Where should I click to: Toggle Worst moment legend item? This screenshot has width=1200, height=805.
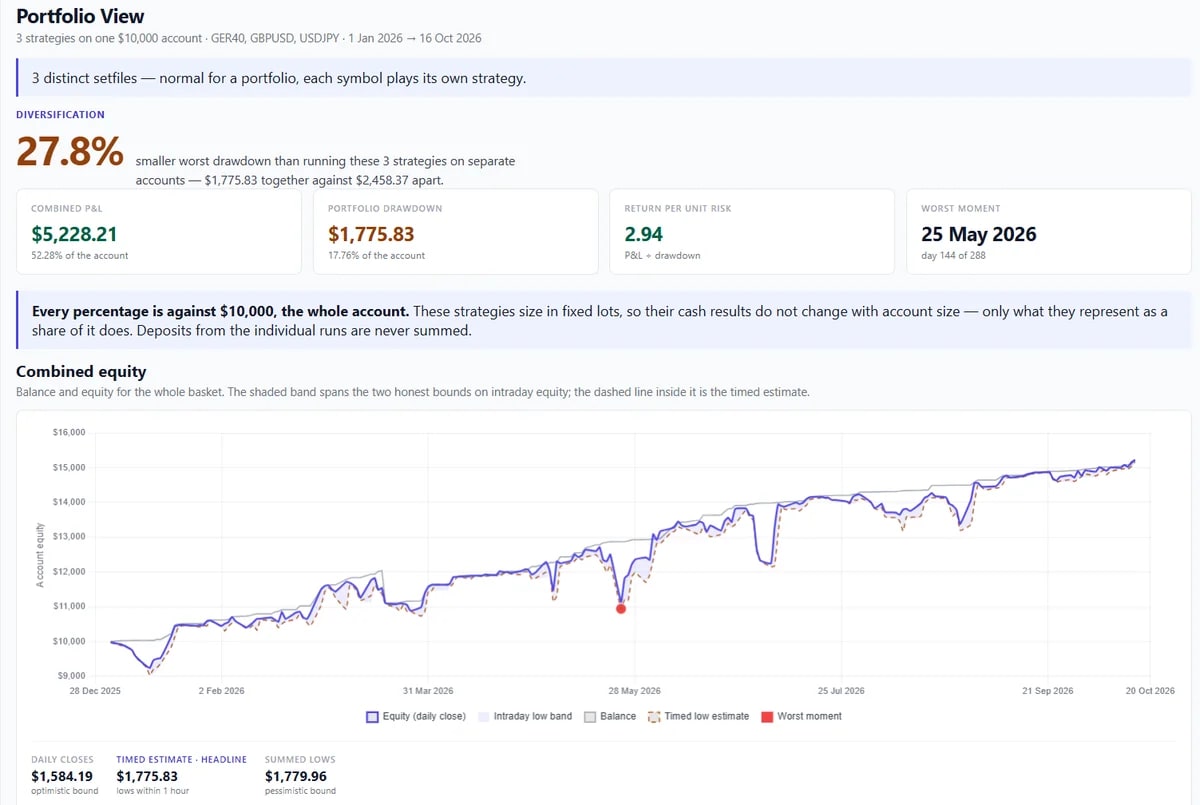coord(801,716)
